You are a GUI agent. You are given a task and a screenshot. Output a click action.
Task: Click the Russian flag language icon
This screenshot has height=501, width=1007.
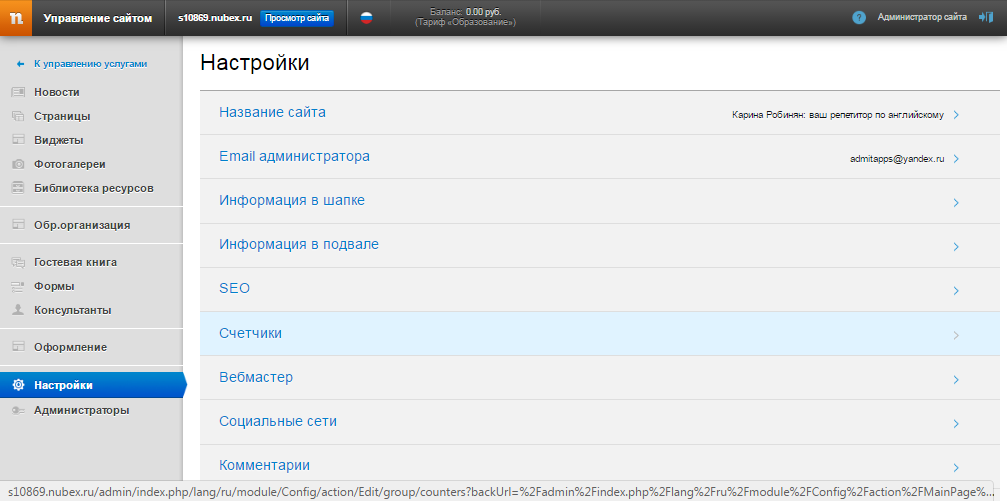(x=366, y=18)
